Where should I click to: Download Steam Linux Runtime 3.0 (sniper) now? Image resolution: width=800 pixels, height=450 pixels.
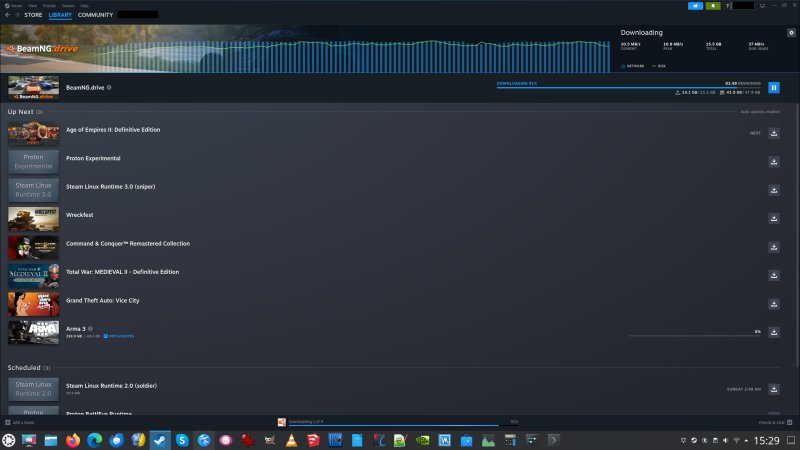tap(774, 190)
